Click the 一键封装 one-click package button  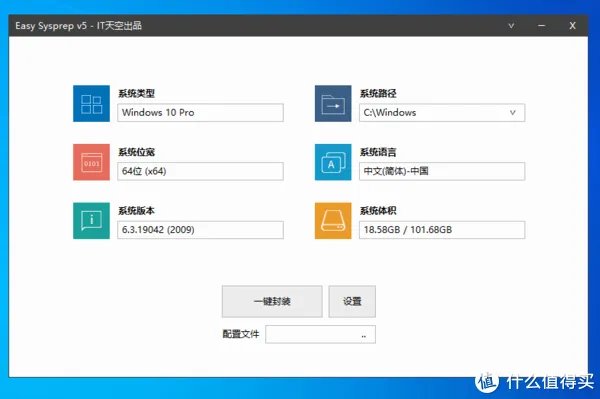pos(272,301)
